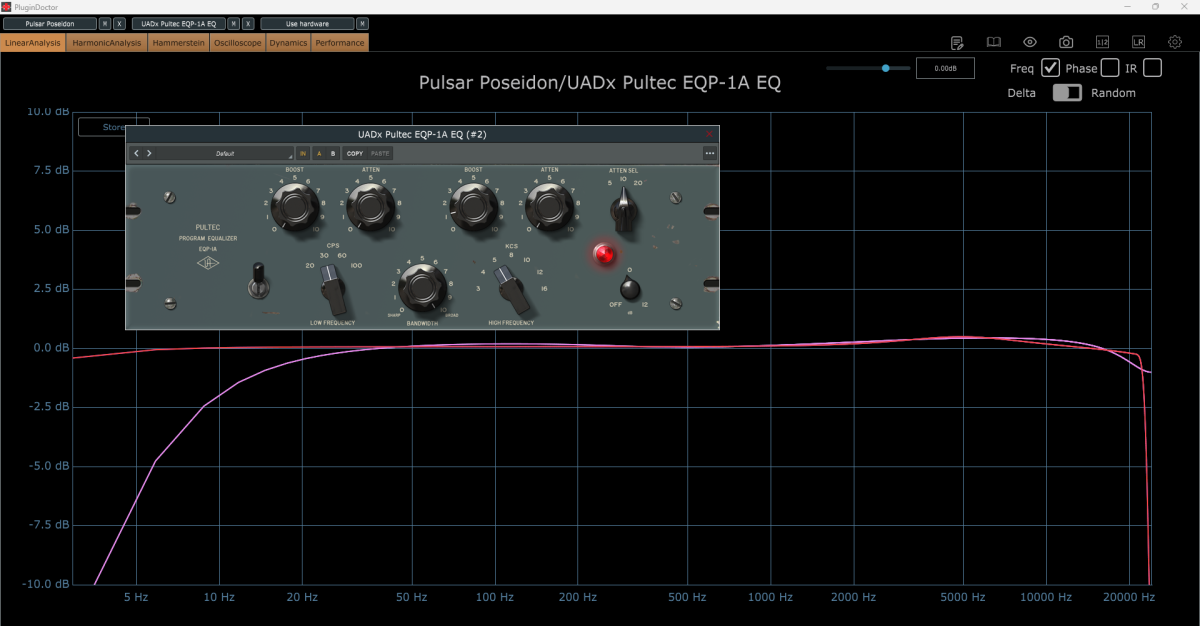The width and height of the screenshot is (1200, 626).
Task: Go to previous preset arrow in Pultec window
Action: (x=137, y=153)
